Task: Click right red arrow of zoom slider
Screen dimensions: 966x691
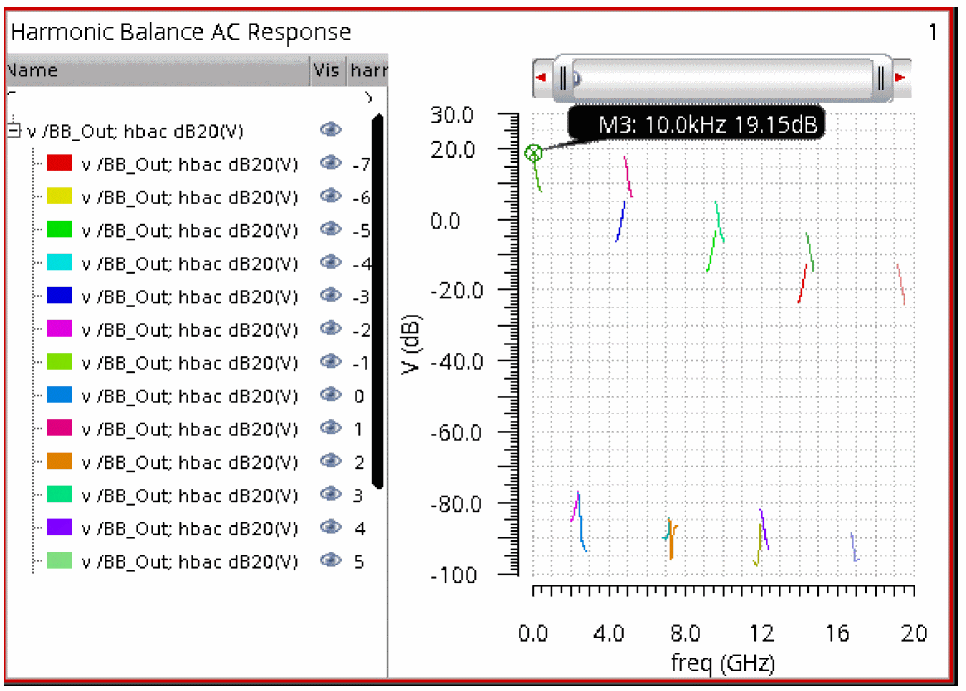Action: [x=901, y=77]
